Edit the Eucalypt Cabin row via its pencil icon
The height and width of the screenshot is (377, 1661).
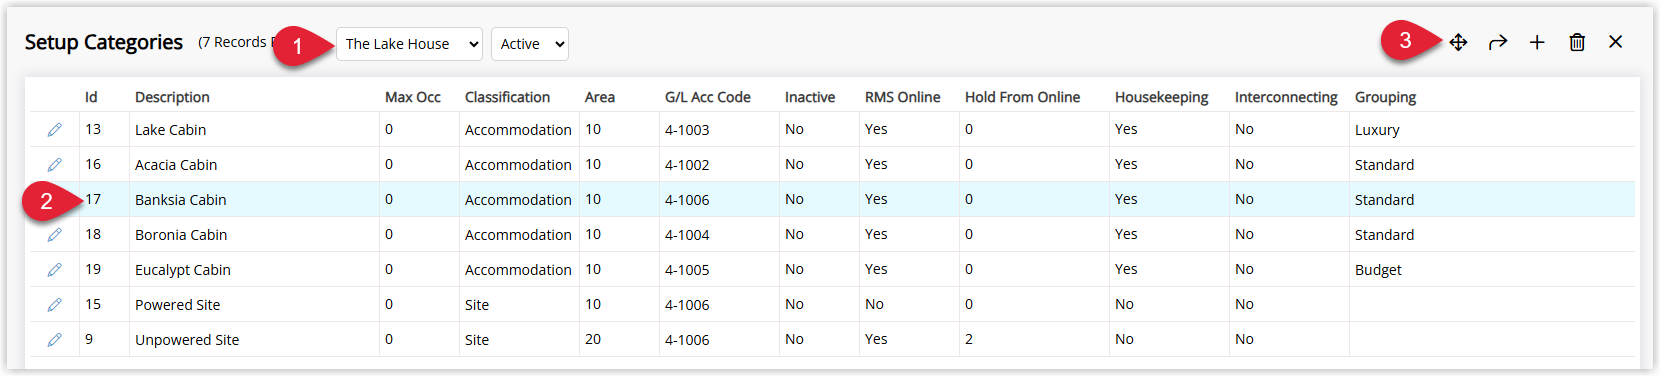tap(55, 270)
